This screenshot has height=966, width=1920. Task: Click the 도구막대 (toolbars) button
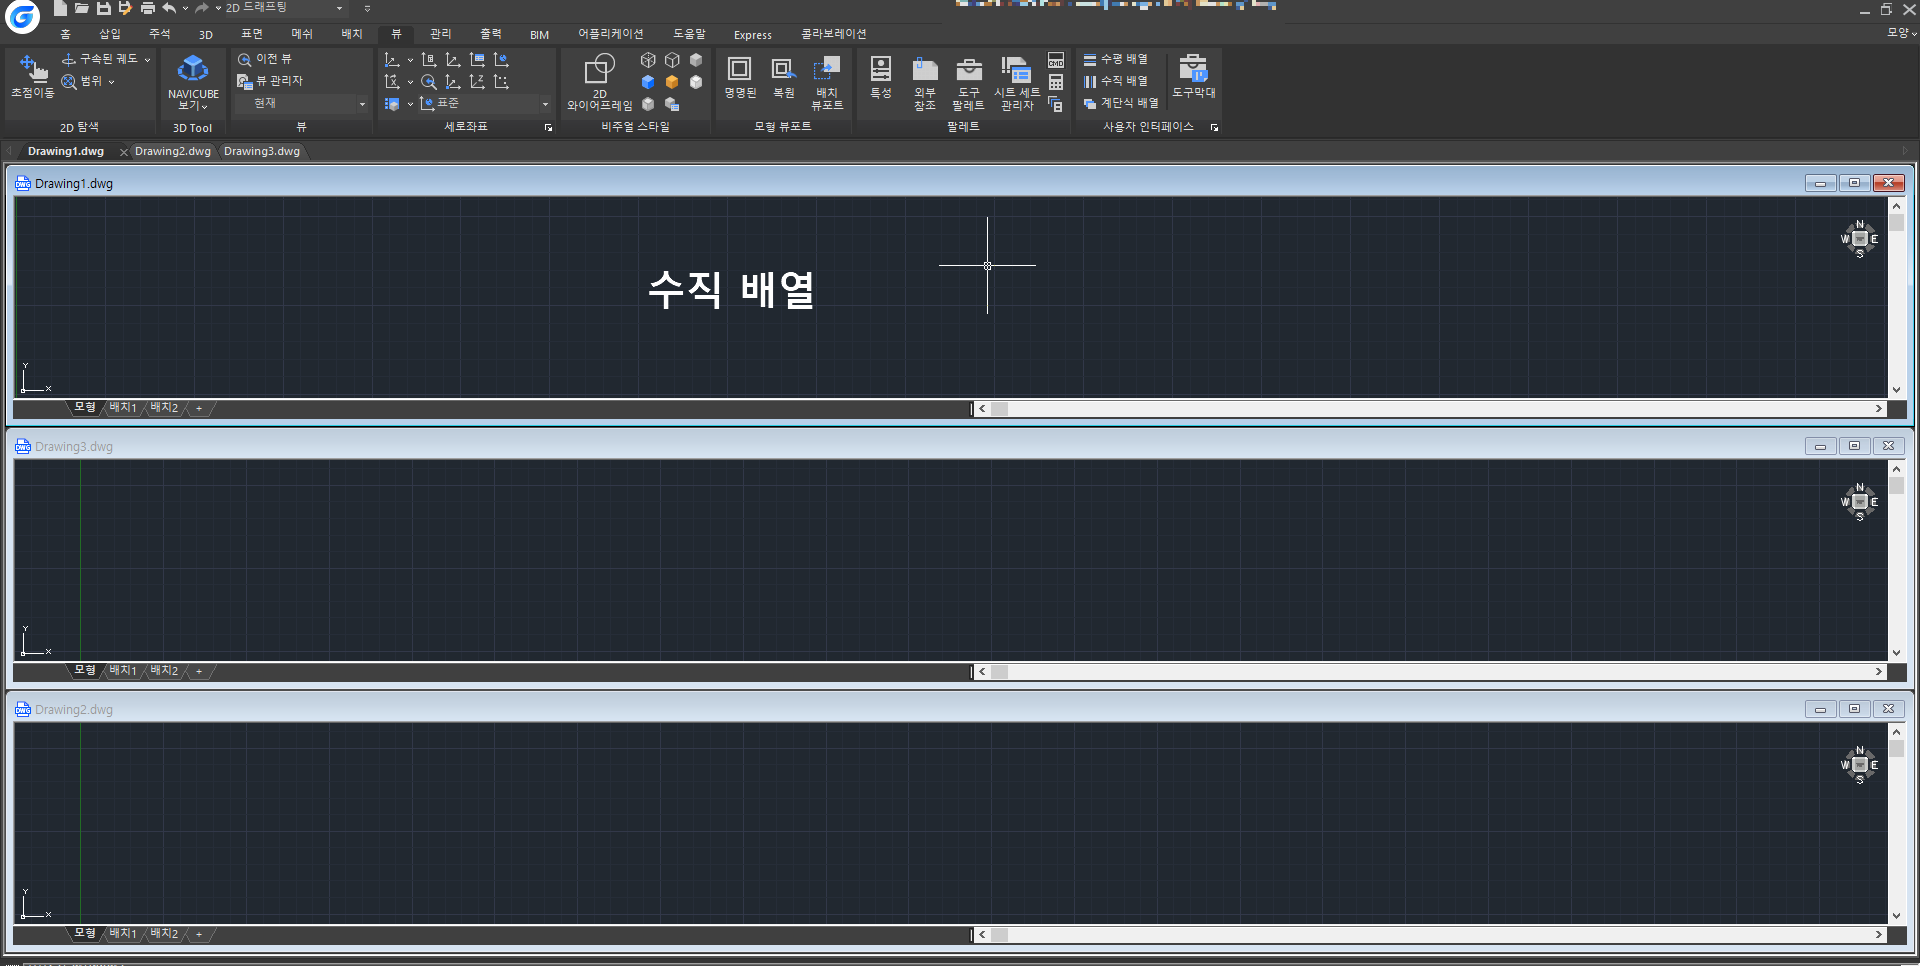(x=1194, y=77)
